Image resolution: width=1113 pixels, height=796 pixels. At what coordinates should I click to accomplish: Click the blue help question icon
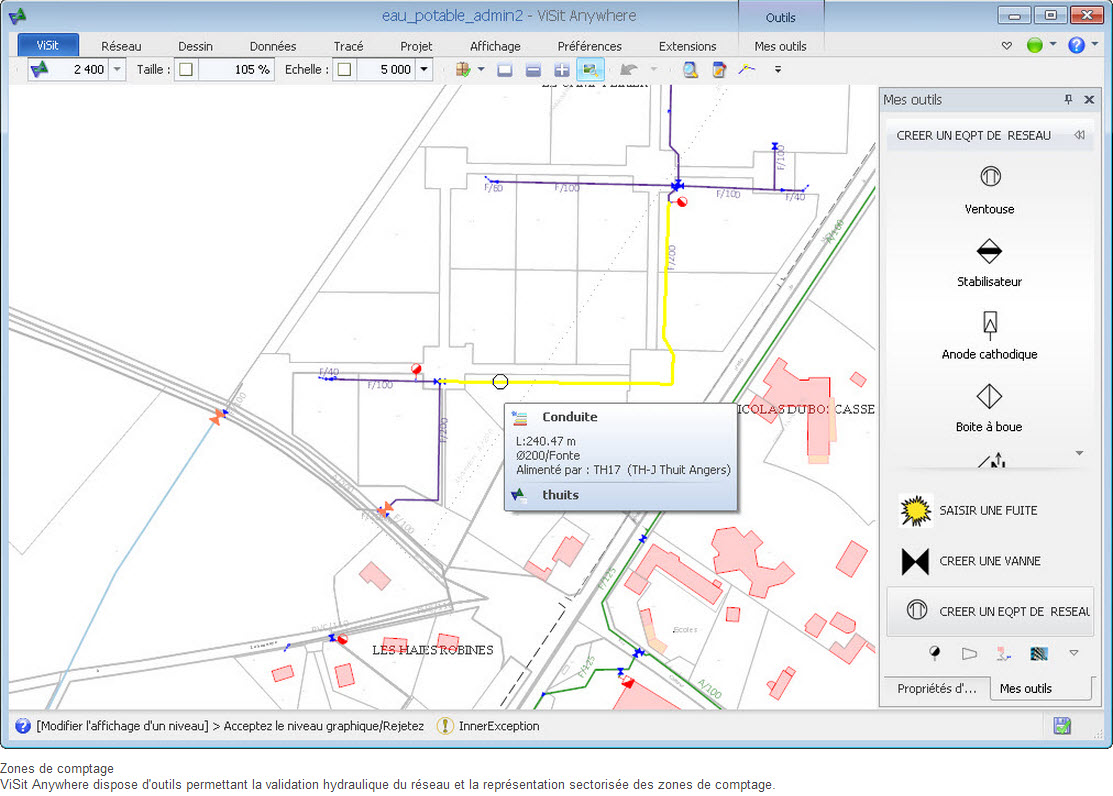pos(1076,45)
